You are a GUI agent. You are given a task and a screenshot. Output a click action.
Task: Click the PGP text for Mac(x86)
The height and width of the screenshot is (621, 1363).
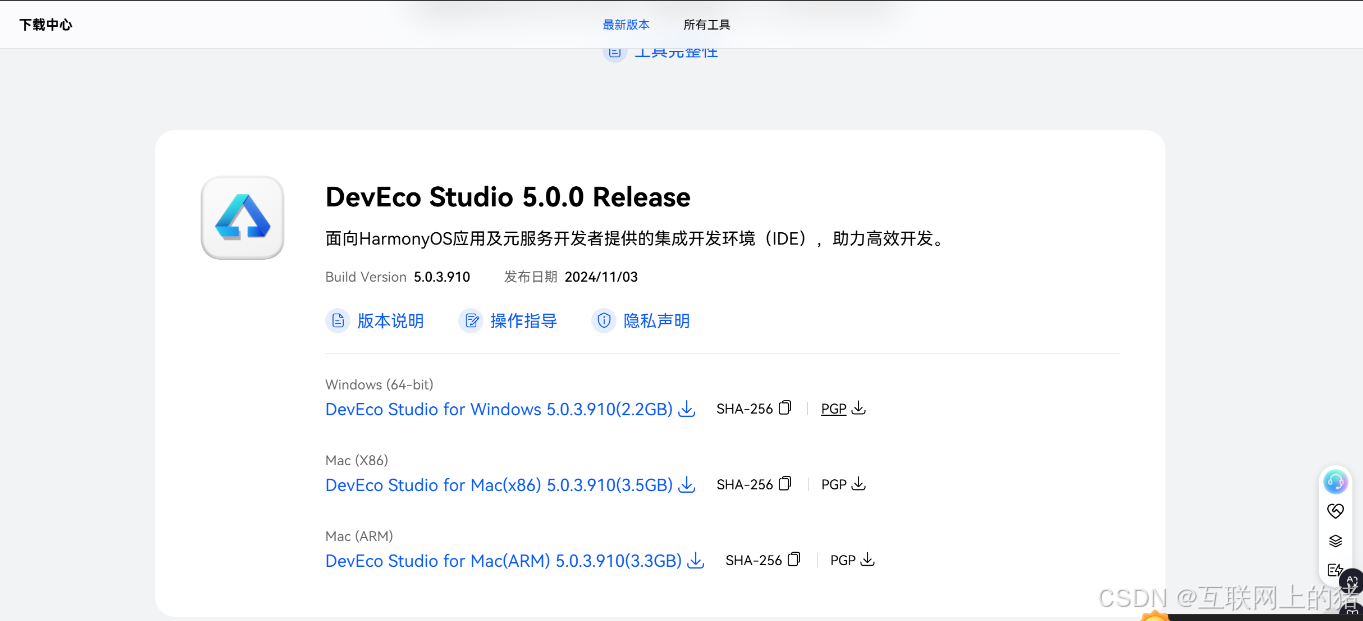tap(834, 485)
